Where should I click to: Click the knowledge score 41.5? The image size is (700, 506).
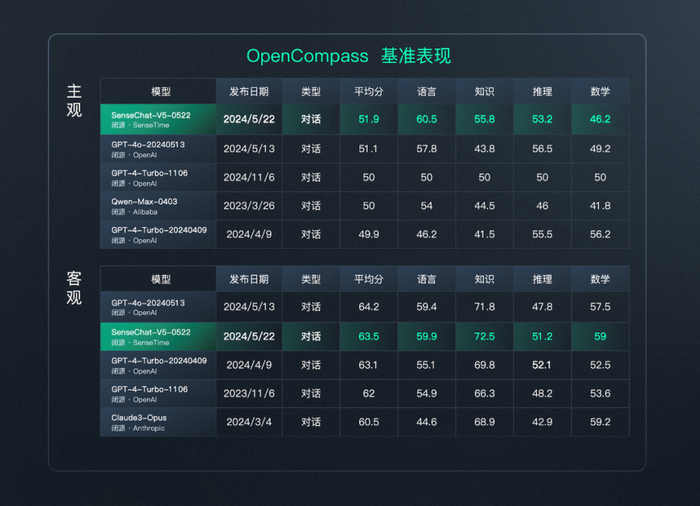484,234
